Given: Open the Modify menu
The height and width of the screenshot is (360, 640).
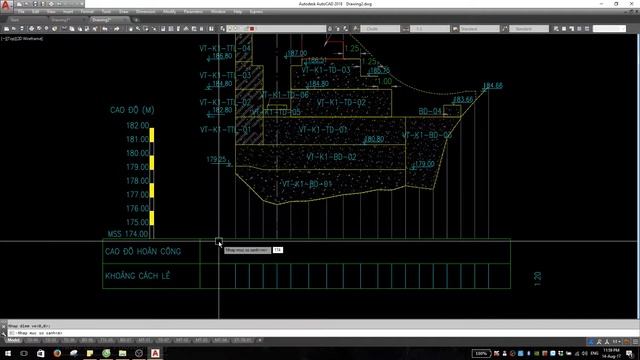Looking at the screenshot, I should [x=169, y=12].
